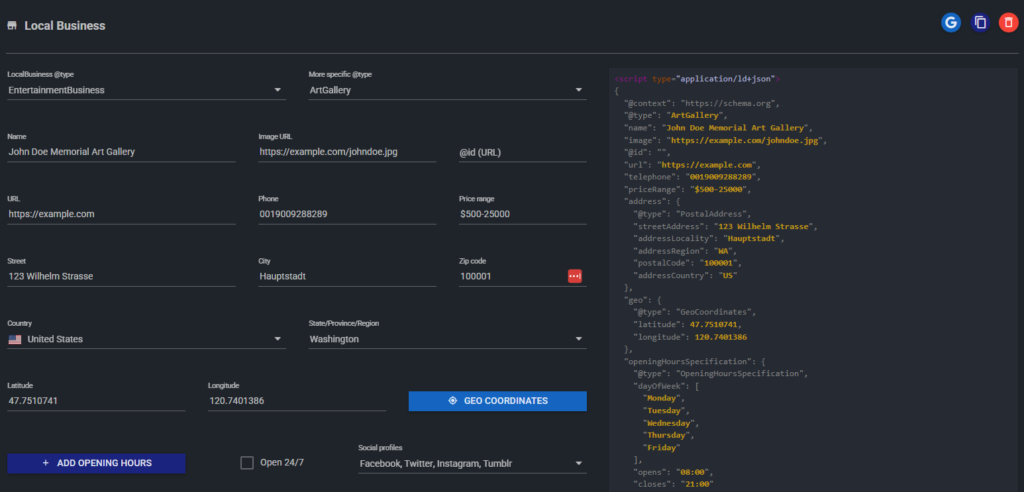The image size is (1024, 492).
Task: Click the United States flag icon
Action: (14, 339)
